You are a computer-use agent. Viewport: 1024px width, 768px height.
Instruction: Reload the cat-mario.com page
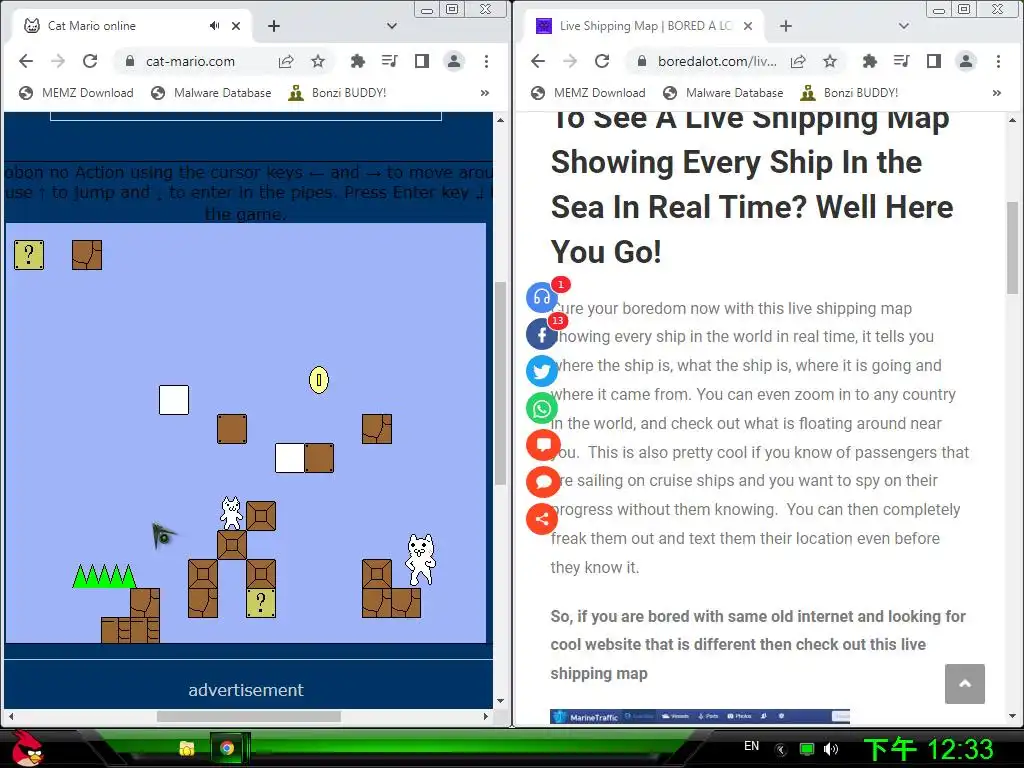(x=90, y=61)
